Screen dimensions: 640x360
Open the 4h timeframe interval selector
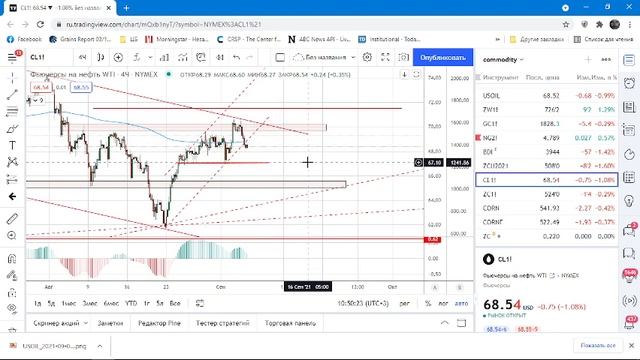pyautogui.click(x=82, y=58)
